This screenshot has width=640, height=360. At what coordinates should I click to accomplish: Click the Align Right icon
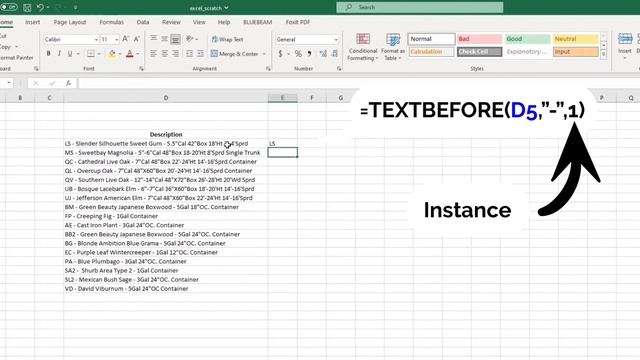176,53
